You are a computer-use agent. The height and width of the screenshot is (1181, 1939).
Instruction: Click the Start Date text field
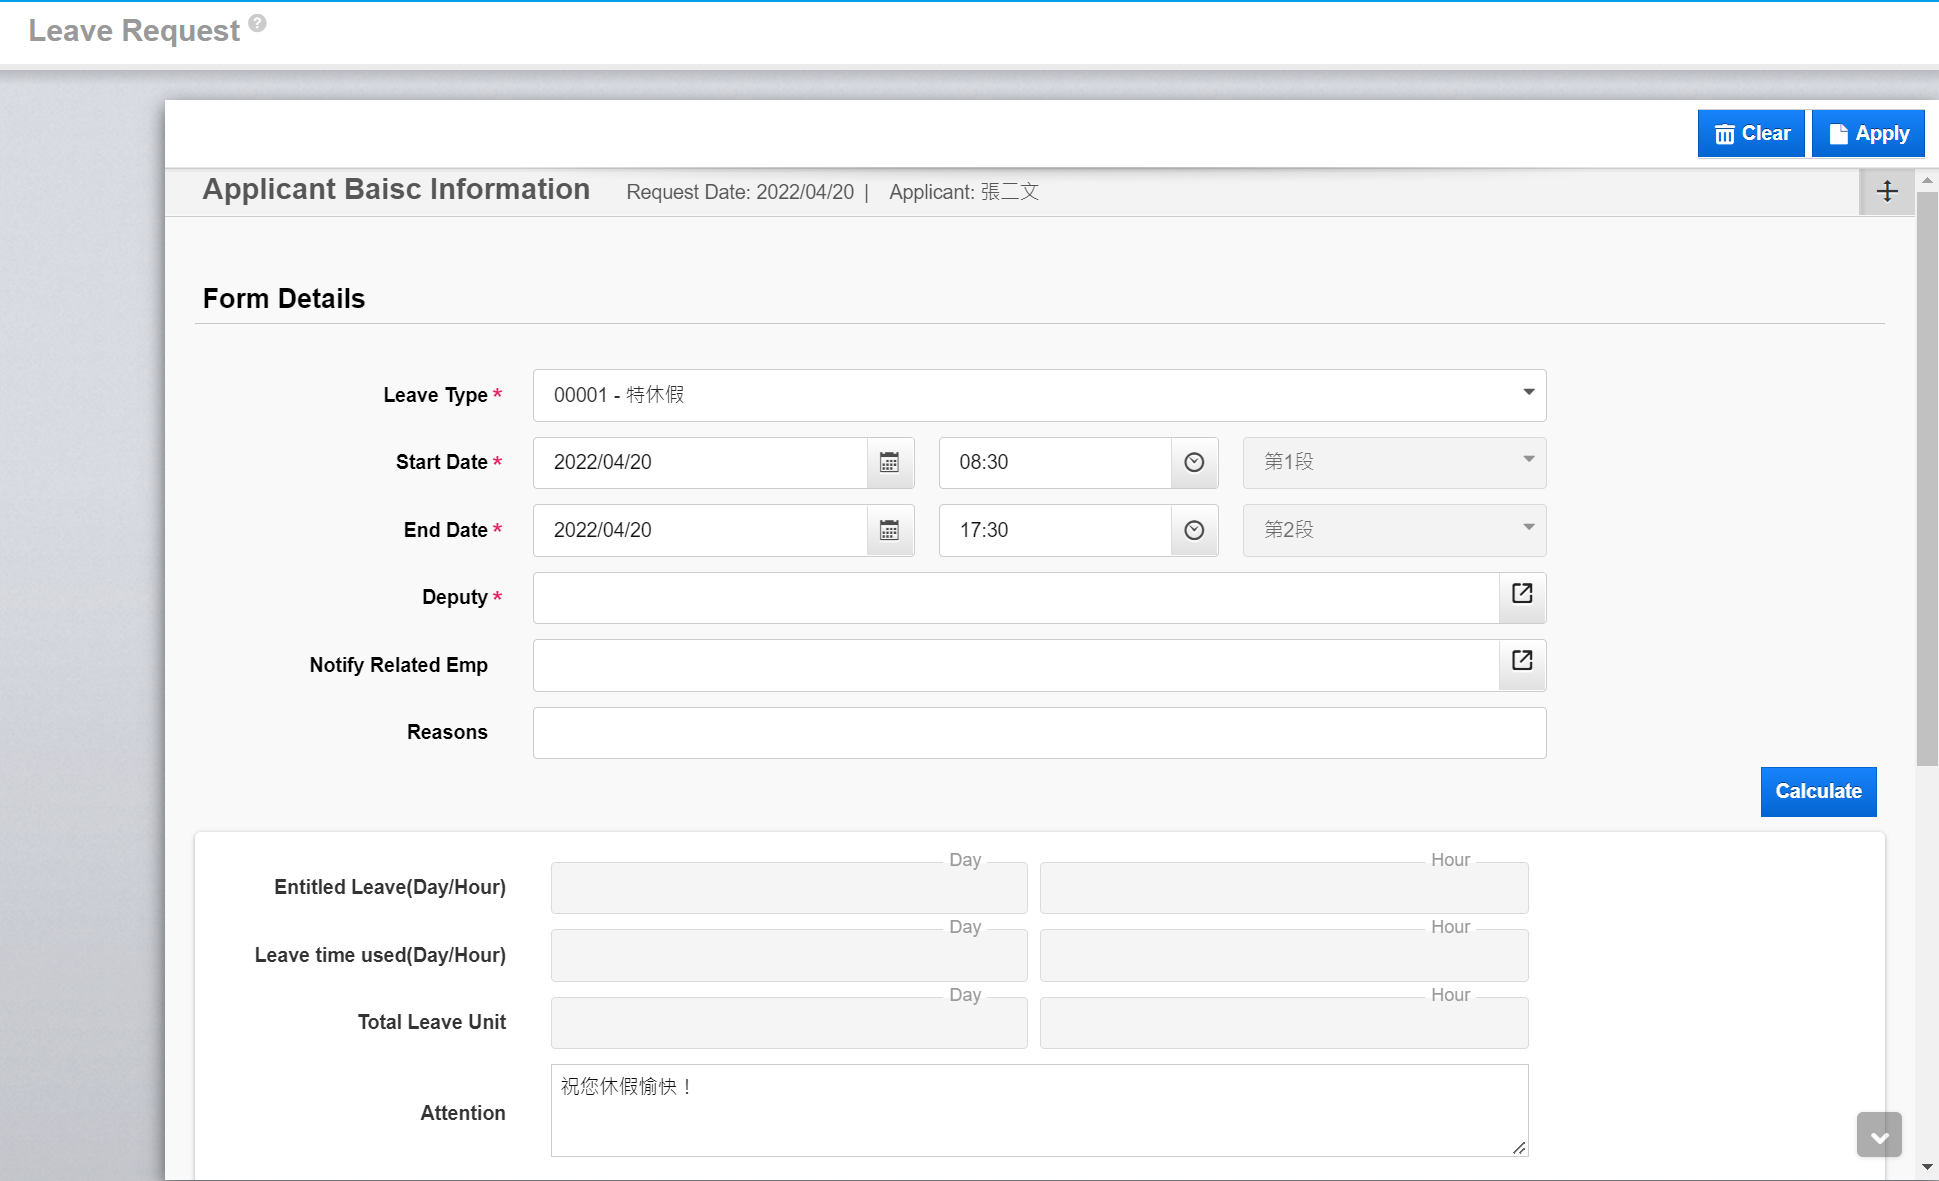point(700,462)
